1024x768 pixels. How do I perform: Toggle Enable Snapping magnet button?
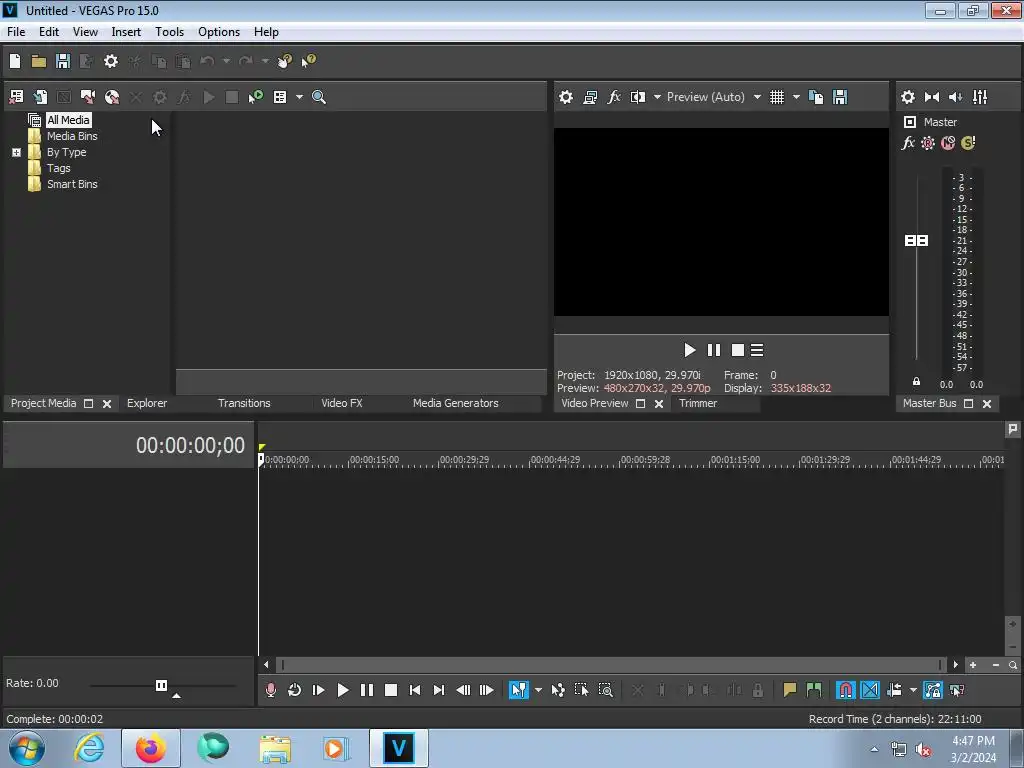click(x=846, y=690)
